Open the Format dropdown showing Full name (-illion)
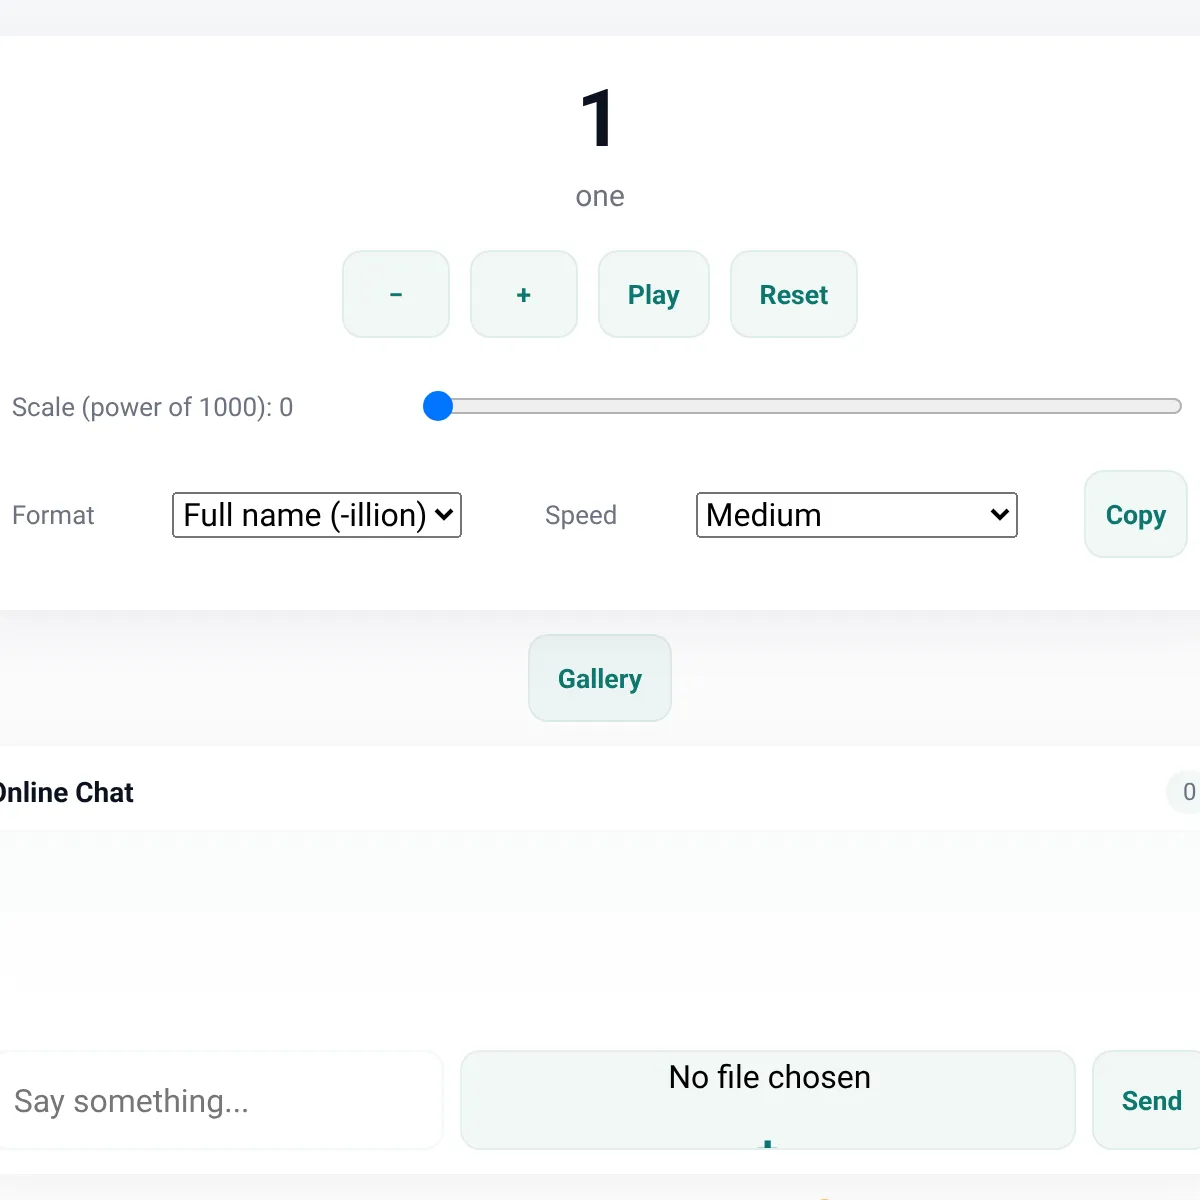The height and width of the screenshot is (1200, 1200). pos(316,515)
